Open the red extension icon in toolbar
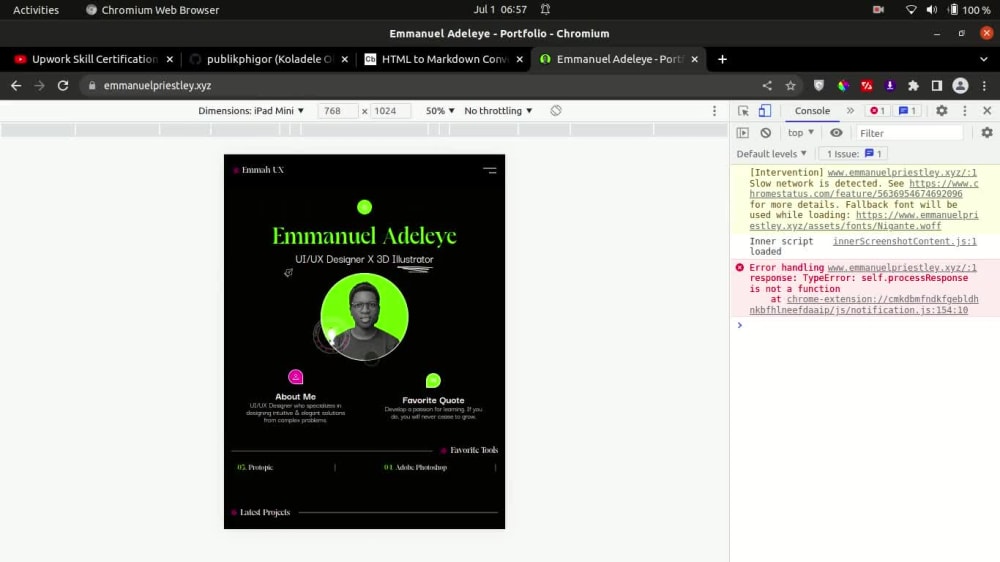This screenshot has width=1000, height=562. click(867, 85)
